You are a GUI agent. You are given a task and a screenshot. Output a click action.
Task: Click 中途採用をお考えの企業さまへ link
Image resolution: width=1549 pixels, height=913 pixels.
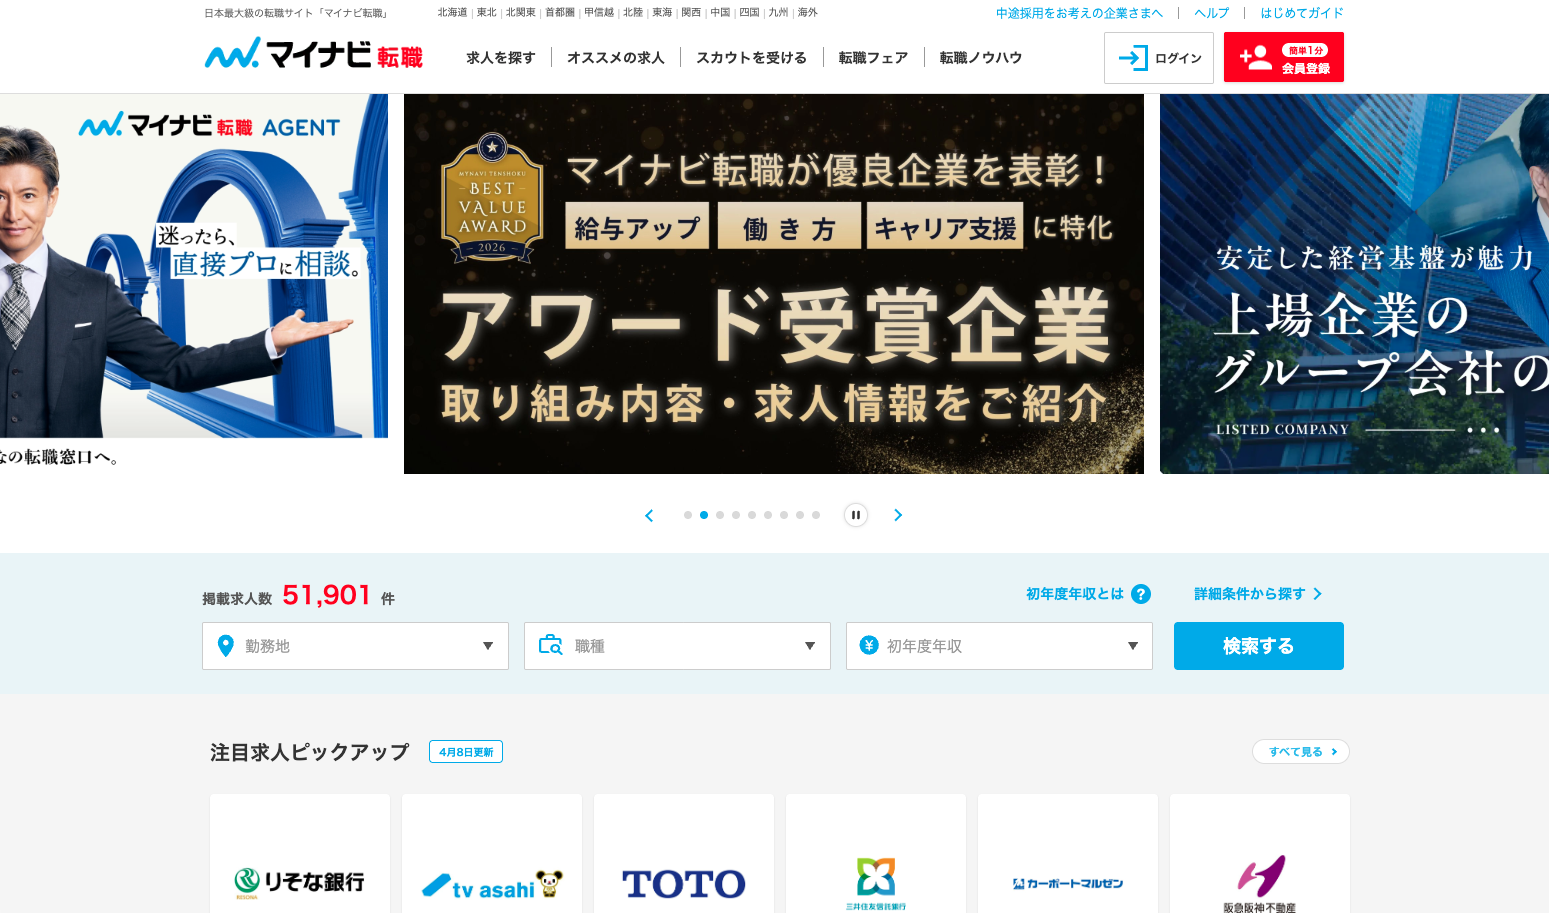click(1079, 13)
